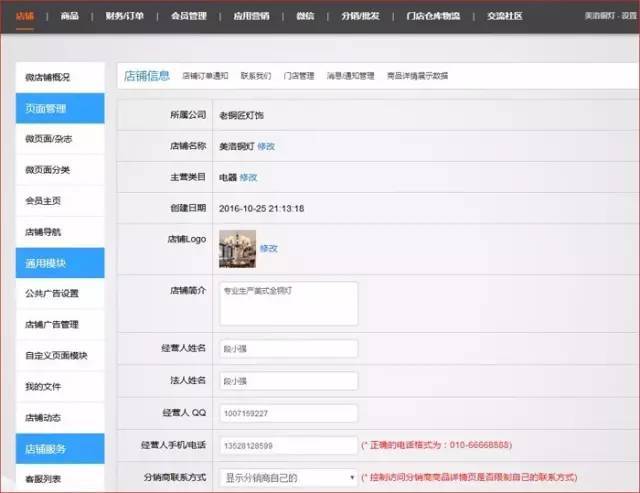Screen dimensions: 640x493
Task: Click the creation date 2016-10-25 21:13:18
Action: pyautogui.click(x=261, y=209)
